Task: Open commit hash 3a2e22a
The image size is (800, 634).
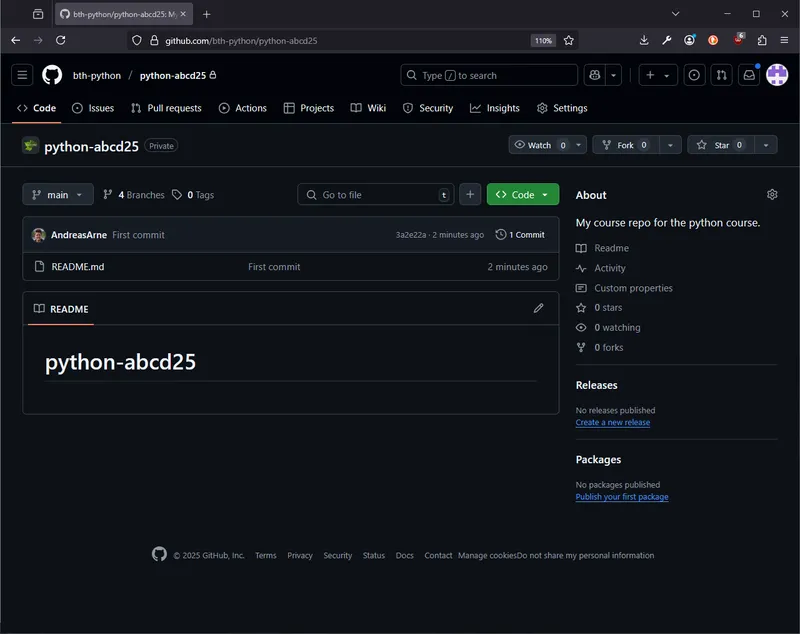Action: tap(411, 235)
